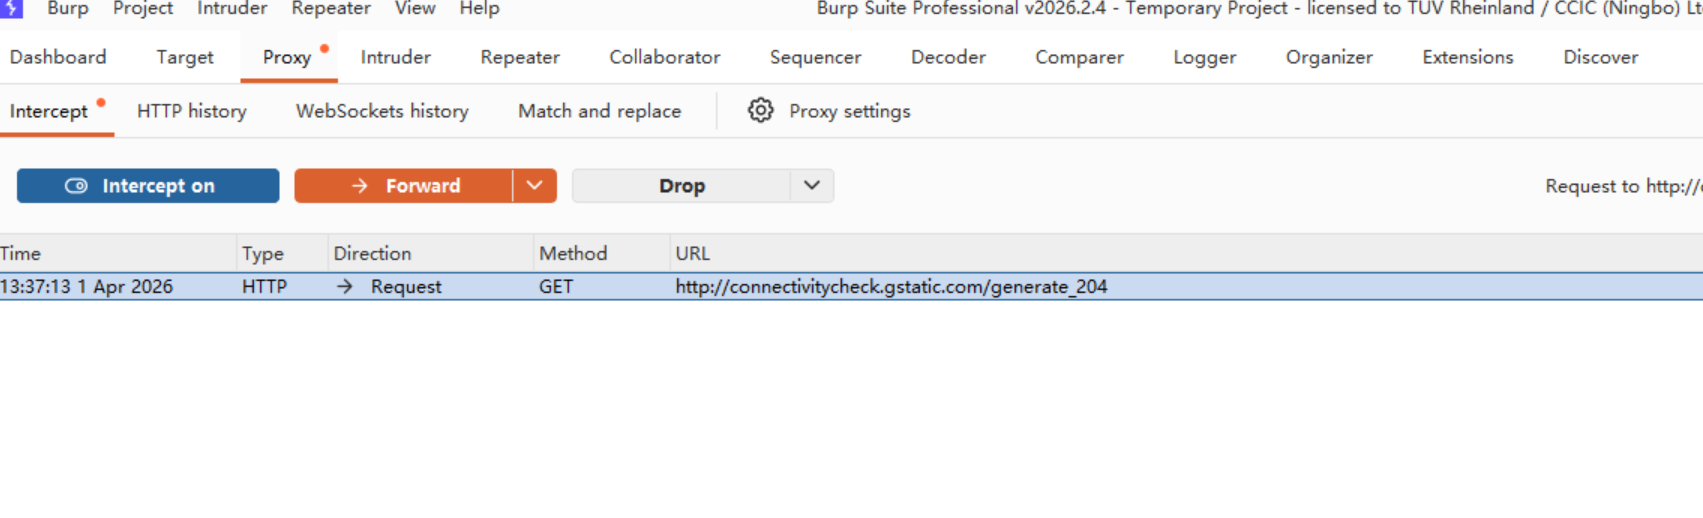1703x518 pixels.
Task: Switch to the Logger tab
Action: pyautogui.click(x=1205, y=57)
